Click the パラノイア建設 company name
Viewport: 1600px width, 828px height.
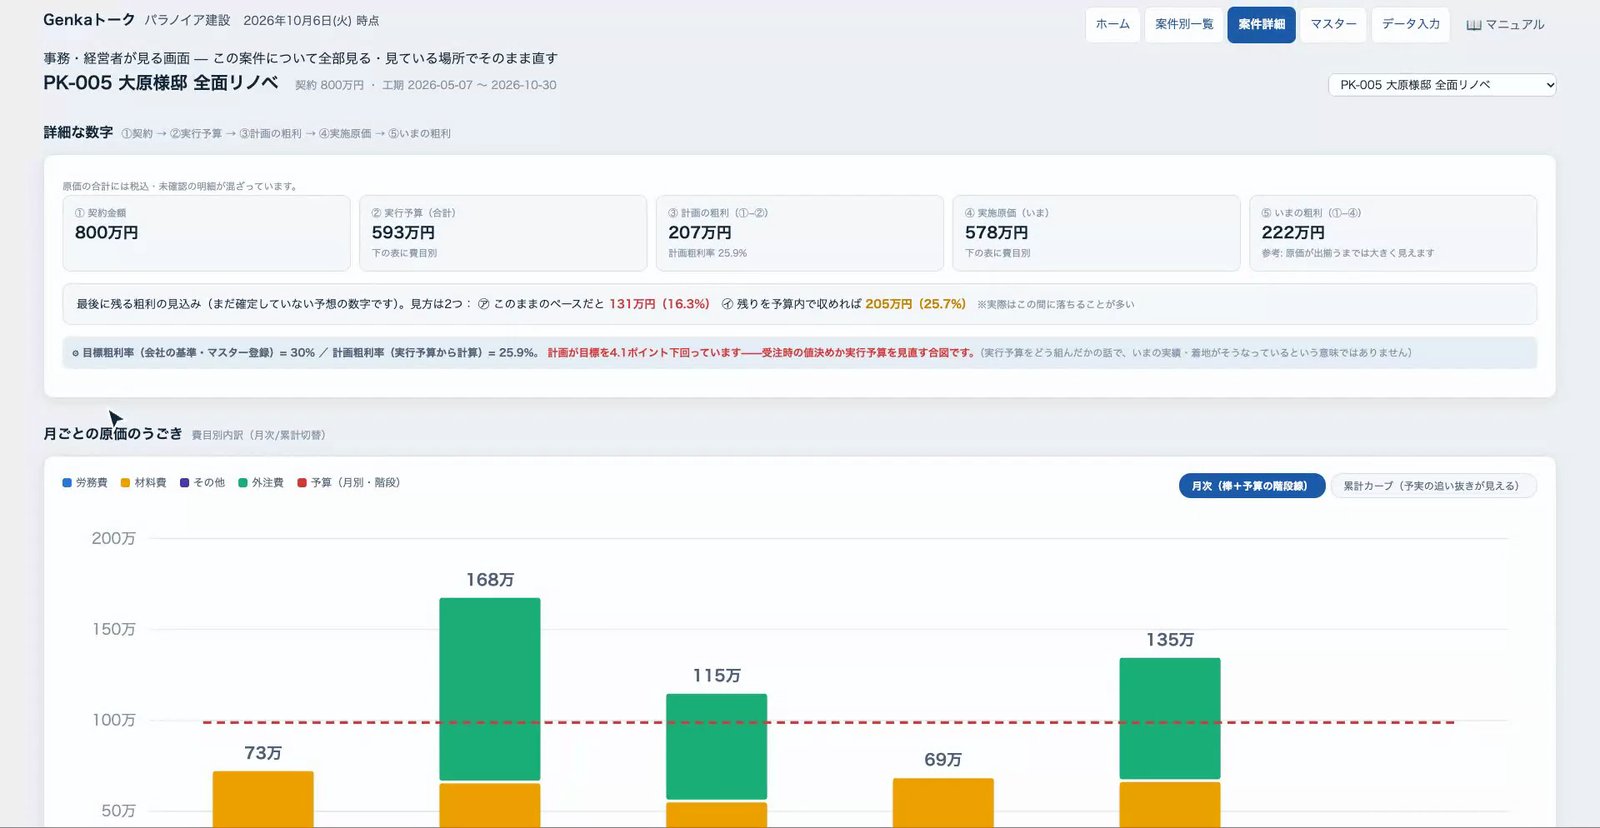pyautogui.click(x=187, y=21)
